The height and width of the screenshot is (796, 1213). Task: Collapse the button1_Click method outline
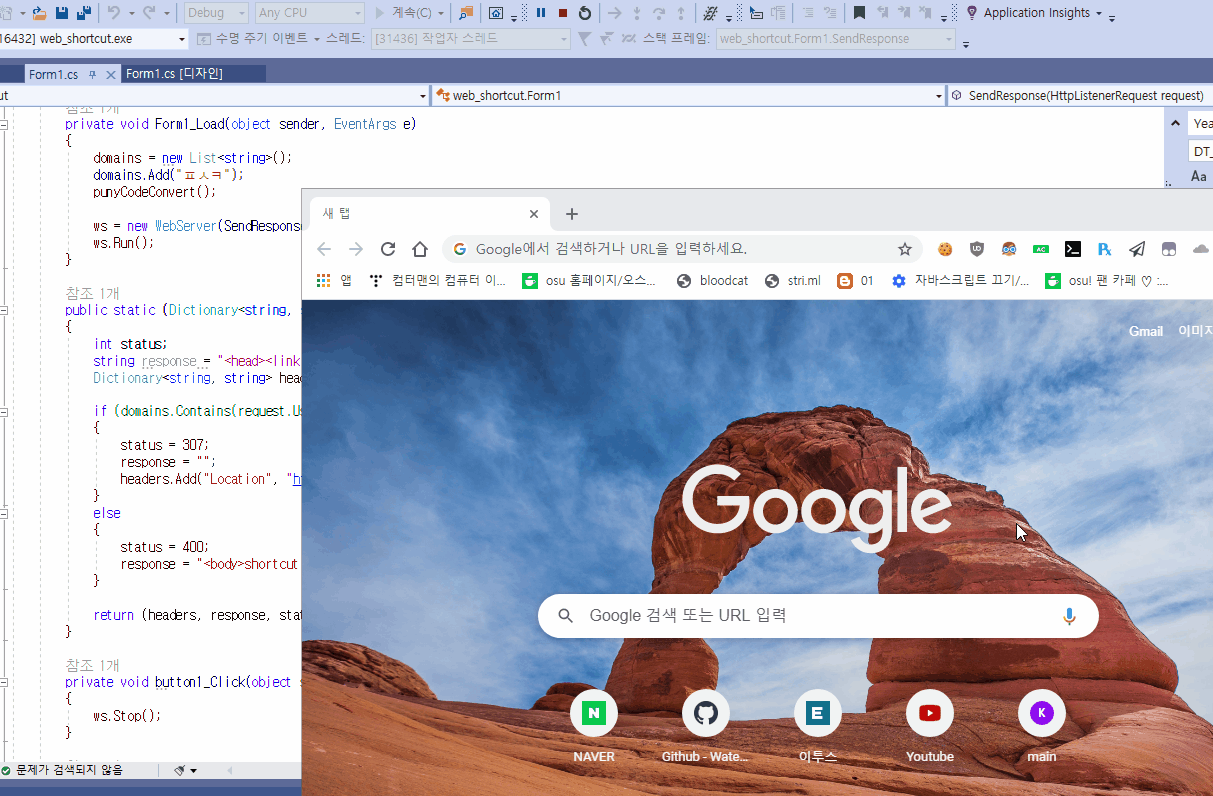coord(4,682)
